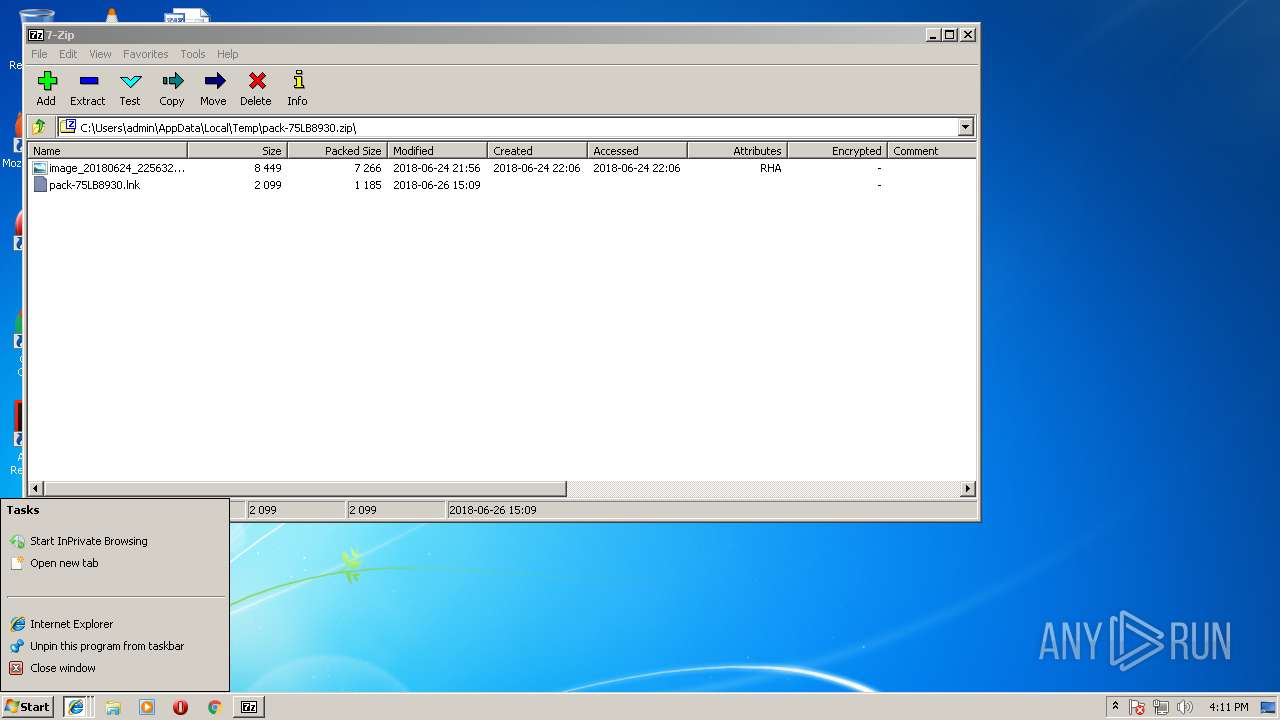1280x720 pixels.
Task: Sort by the Packed Size column
Action: tap(337, 151)
